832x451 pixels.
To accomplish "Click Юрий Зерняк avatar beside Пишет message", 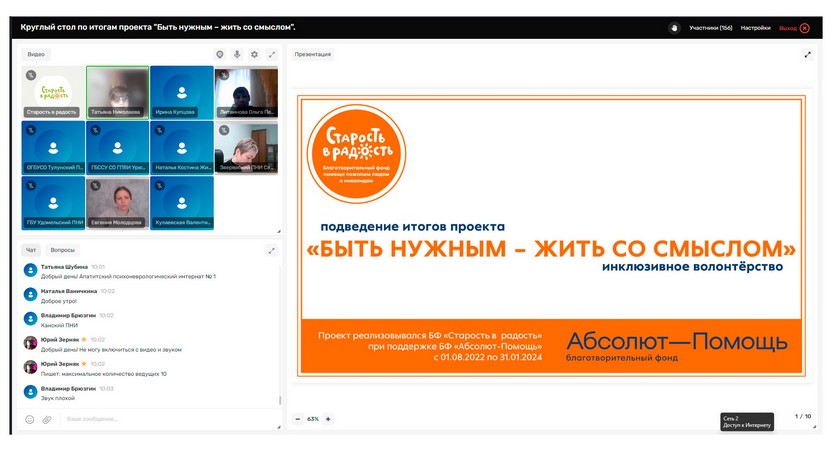I will point(30,367).
